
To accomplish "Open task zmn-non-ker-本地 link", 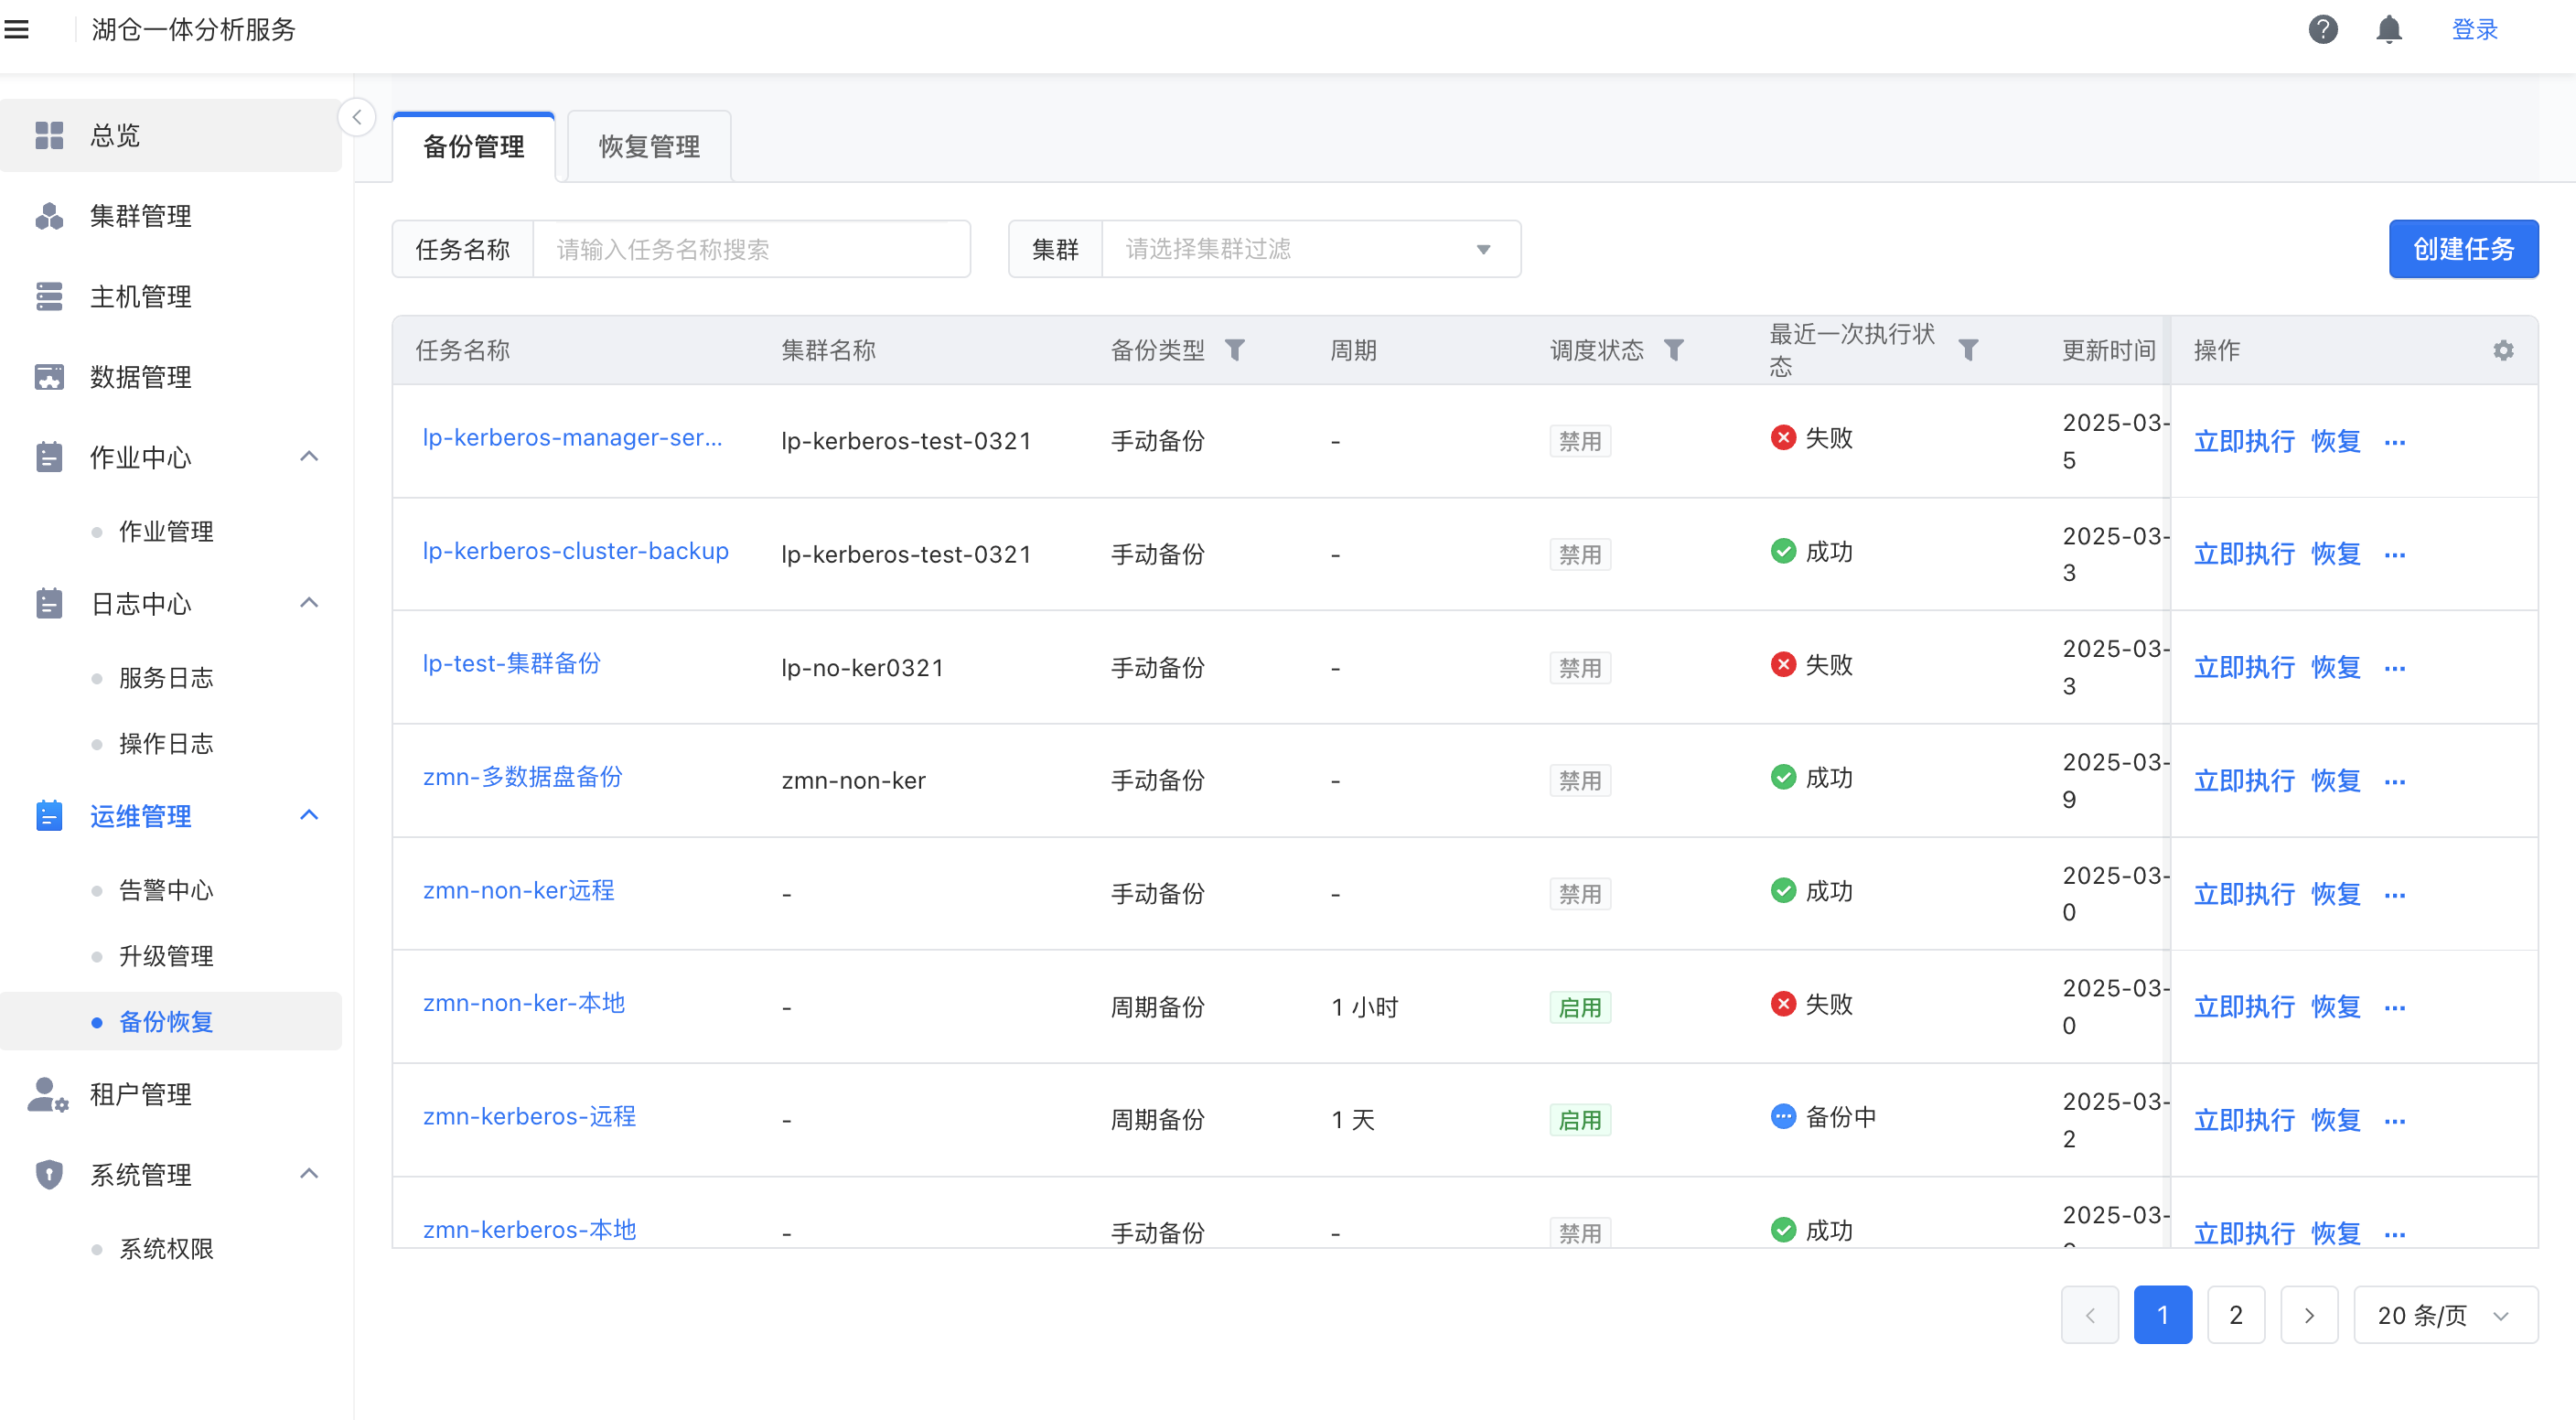I will pyautogui.click(x=523, y=1003).
